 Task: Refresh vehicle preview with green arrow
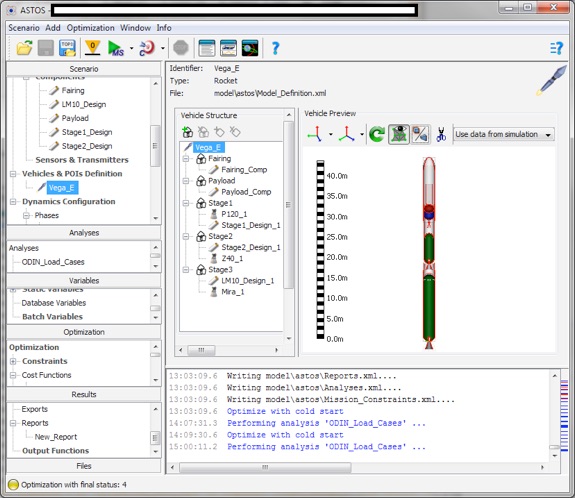coord(377,134)
